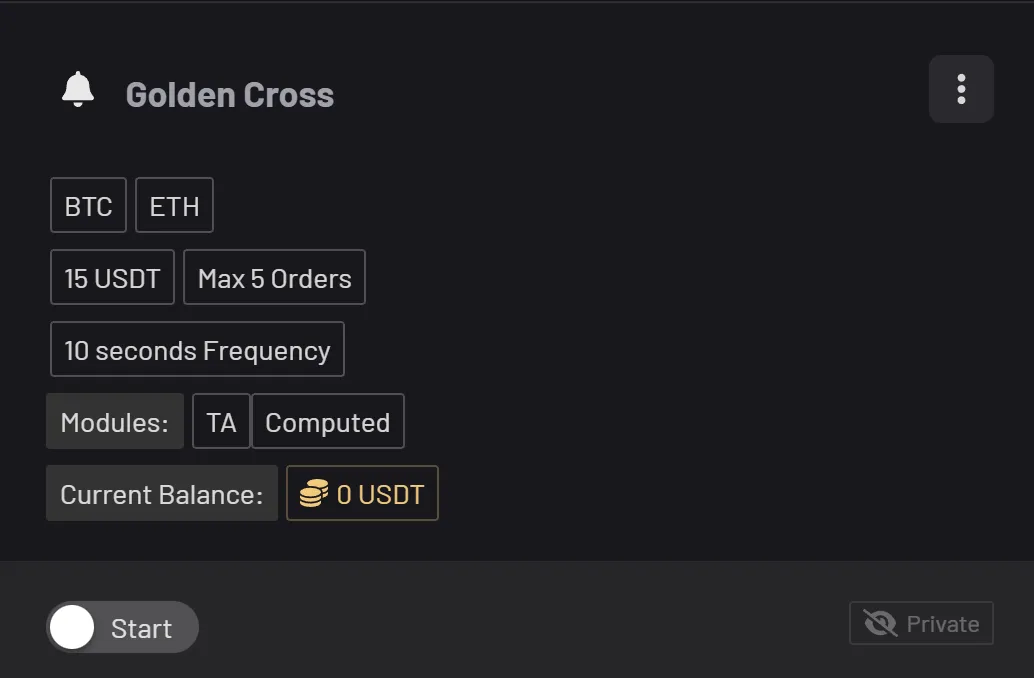Click the 0 USDT balance badge
Image resolution: width=1034 pixels, height=678 pixels.
pyautogui.click(x=362, y=493)
